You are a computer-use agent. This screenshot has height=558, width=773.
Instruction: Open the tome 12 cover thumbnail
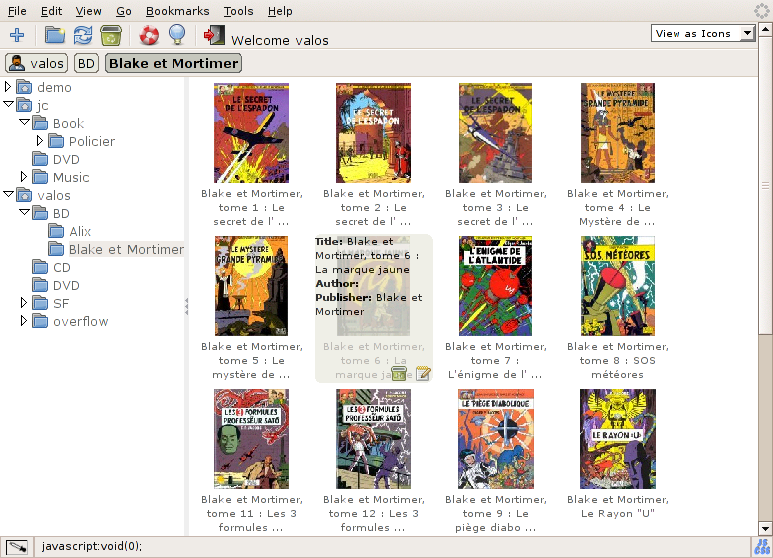[373, 439]
